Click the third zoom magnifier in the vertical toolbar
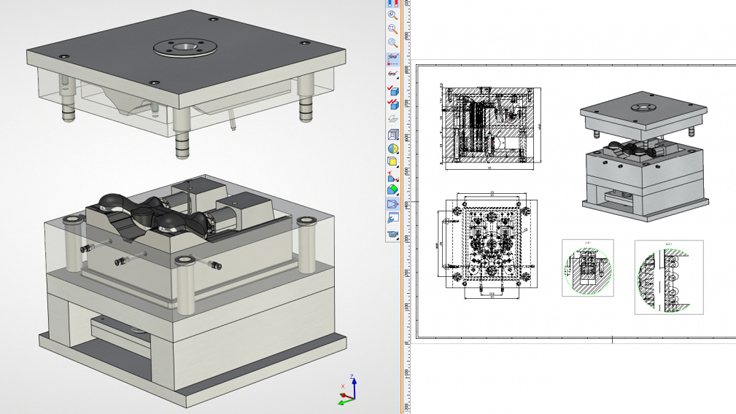 pyautogui.click(x=393, y=43)
